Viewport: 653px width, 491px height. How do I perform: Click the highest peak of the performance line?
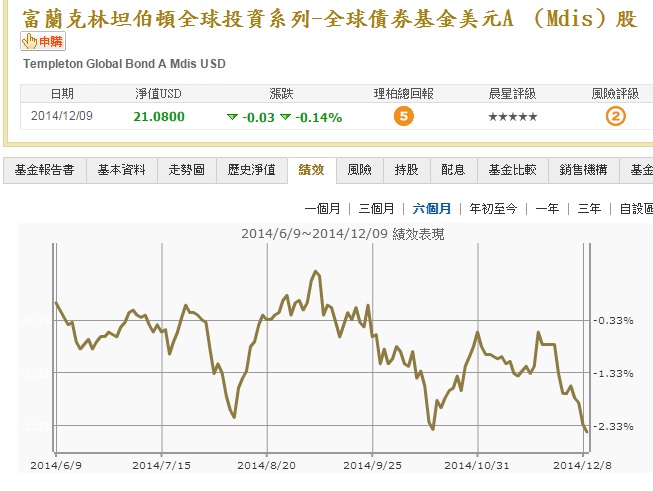(x=315, y=272)
